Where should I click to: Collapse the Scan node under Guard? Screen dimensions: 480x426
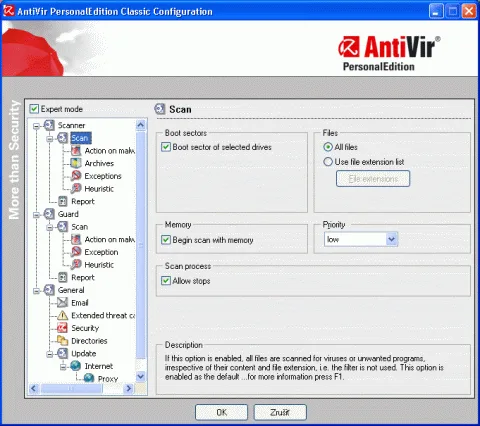[x=50, y=227]
